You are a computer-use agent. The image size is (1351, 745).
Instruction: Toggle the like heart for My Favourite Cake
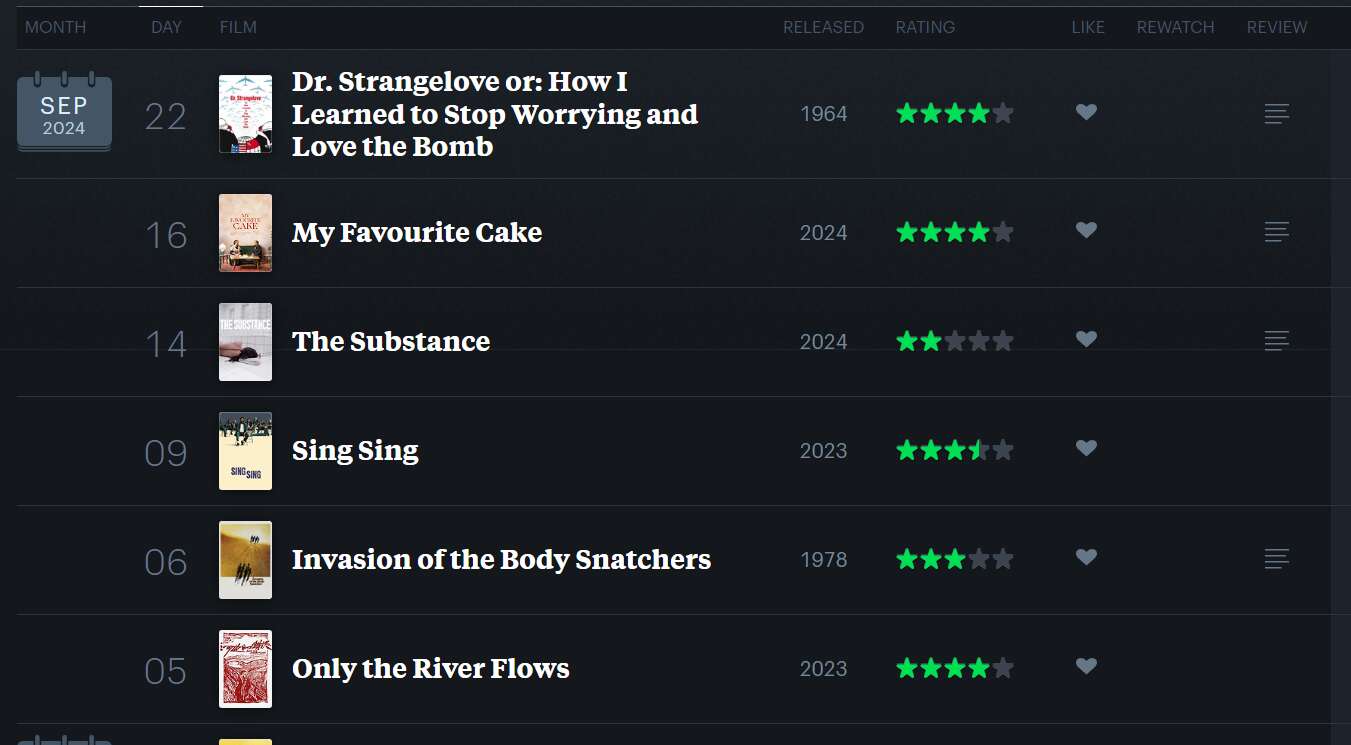(x=1086, y=231)
